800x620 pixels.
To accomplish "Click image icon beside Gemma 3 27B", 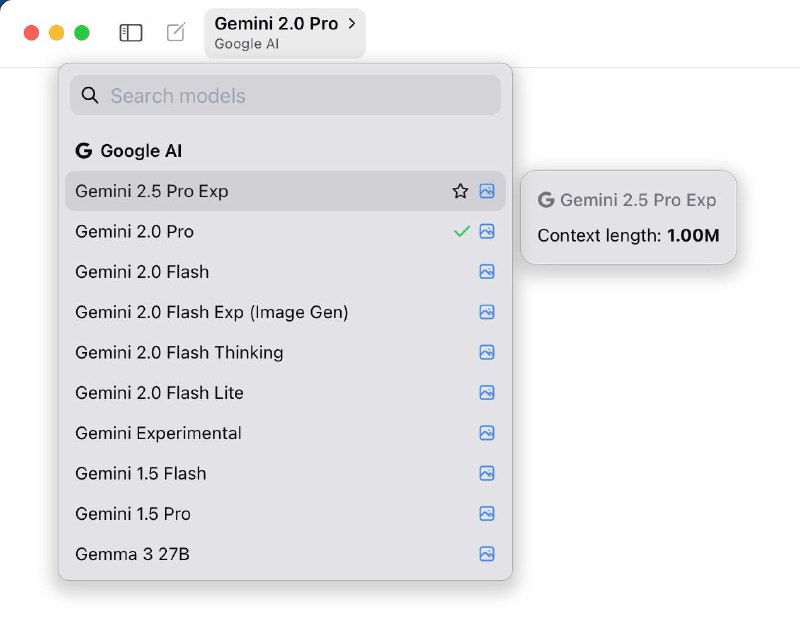I will coord(487,554).
